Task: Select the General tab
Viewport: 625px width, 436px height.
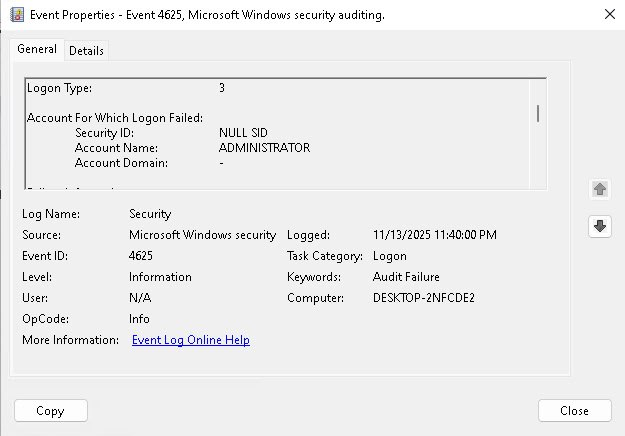Action: tap(37, 50)
